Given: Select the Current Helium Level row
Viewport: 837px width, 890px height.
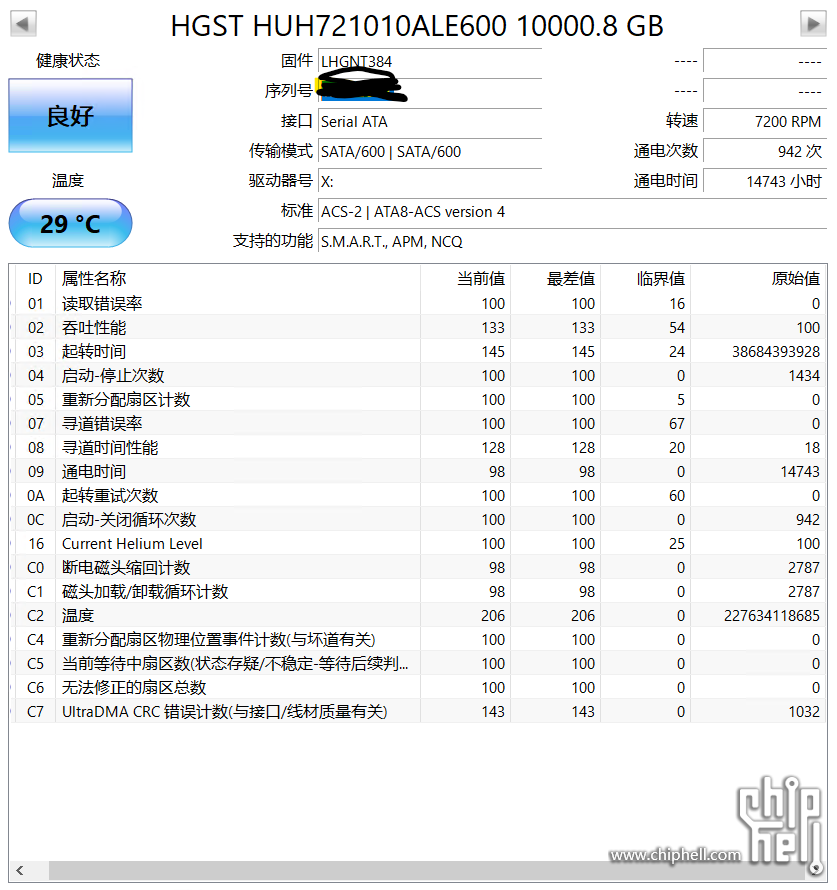Looking at the screenshot, I should pyautogui.click(x=418, y=544).
